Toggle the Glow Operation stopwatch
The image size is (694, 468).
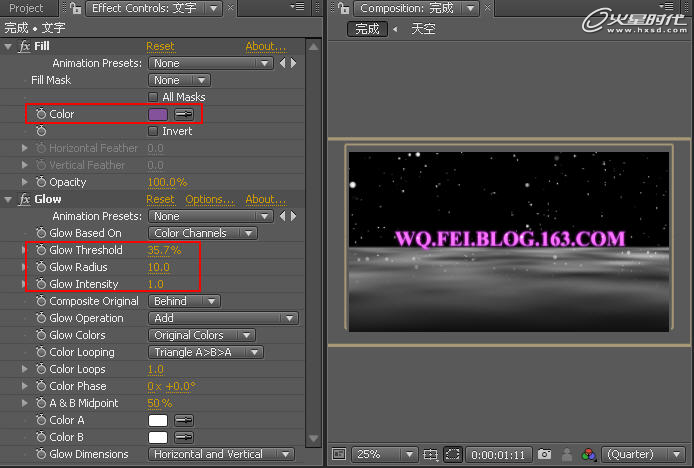pos(41,317)
